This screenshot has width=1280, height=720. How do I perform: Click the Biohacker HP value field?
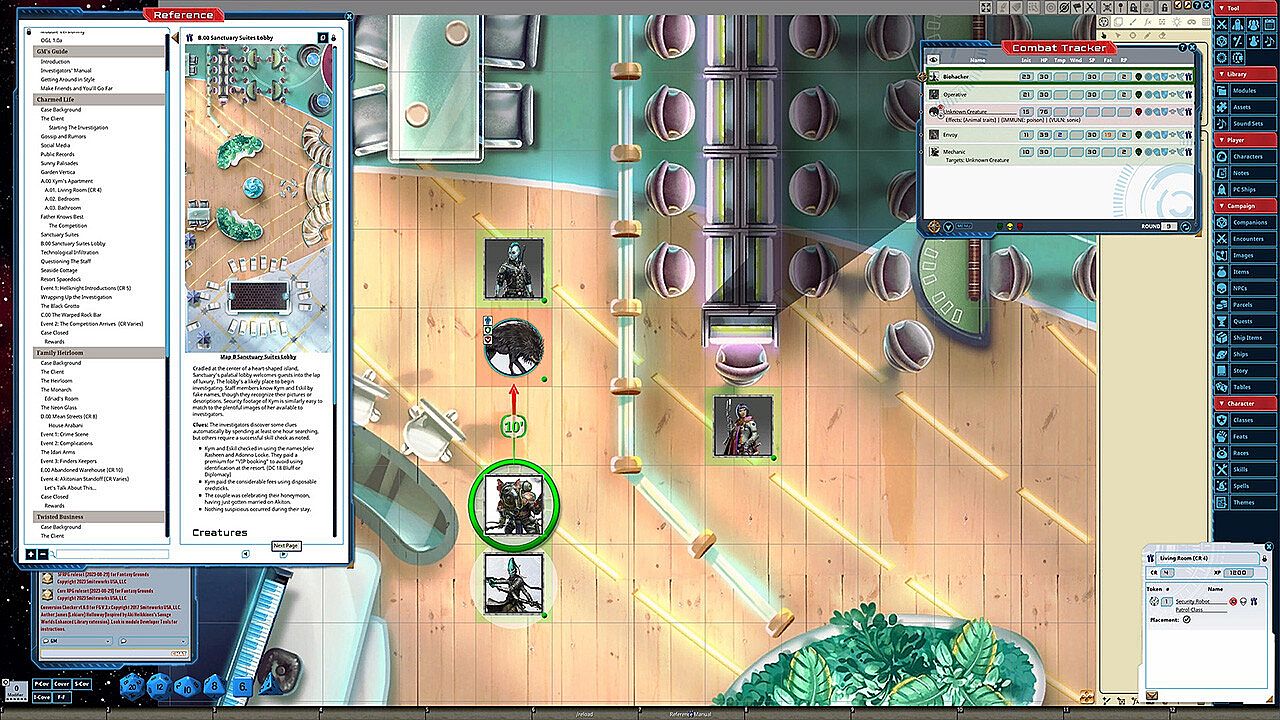coord(1044,76)
